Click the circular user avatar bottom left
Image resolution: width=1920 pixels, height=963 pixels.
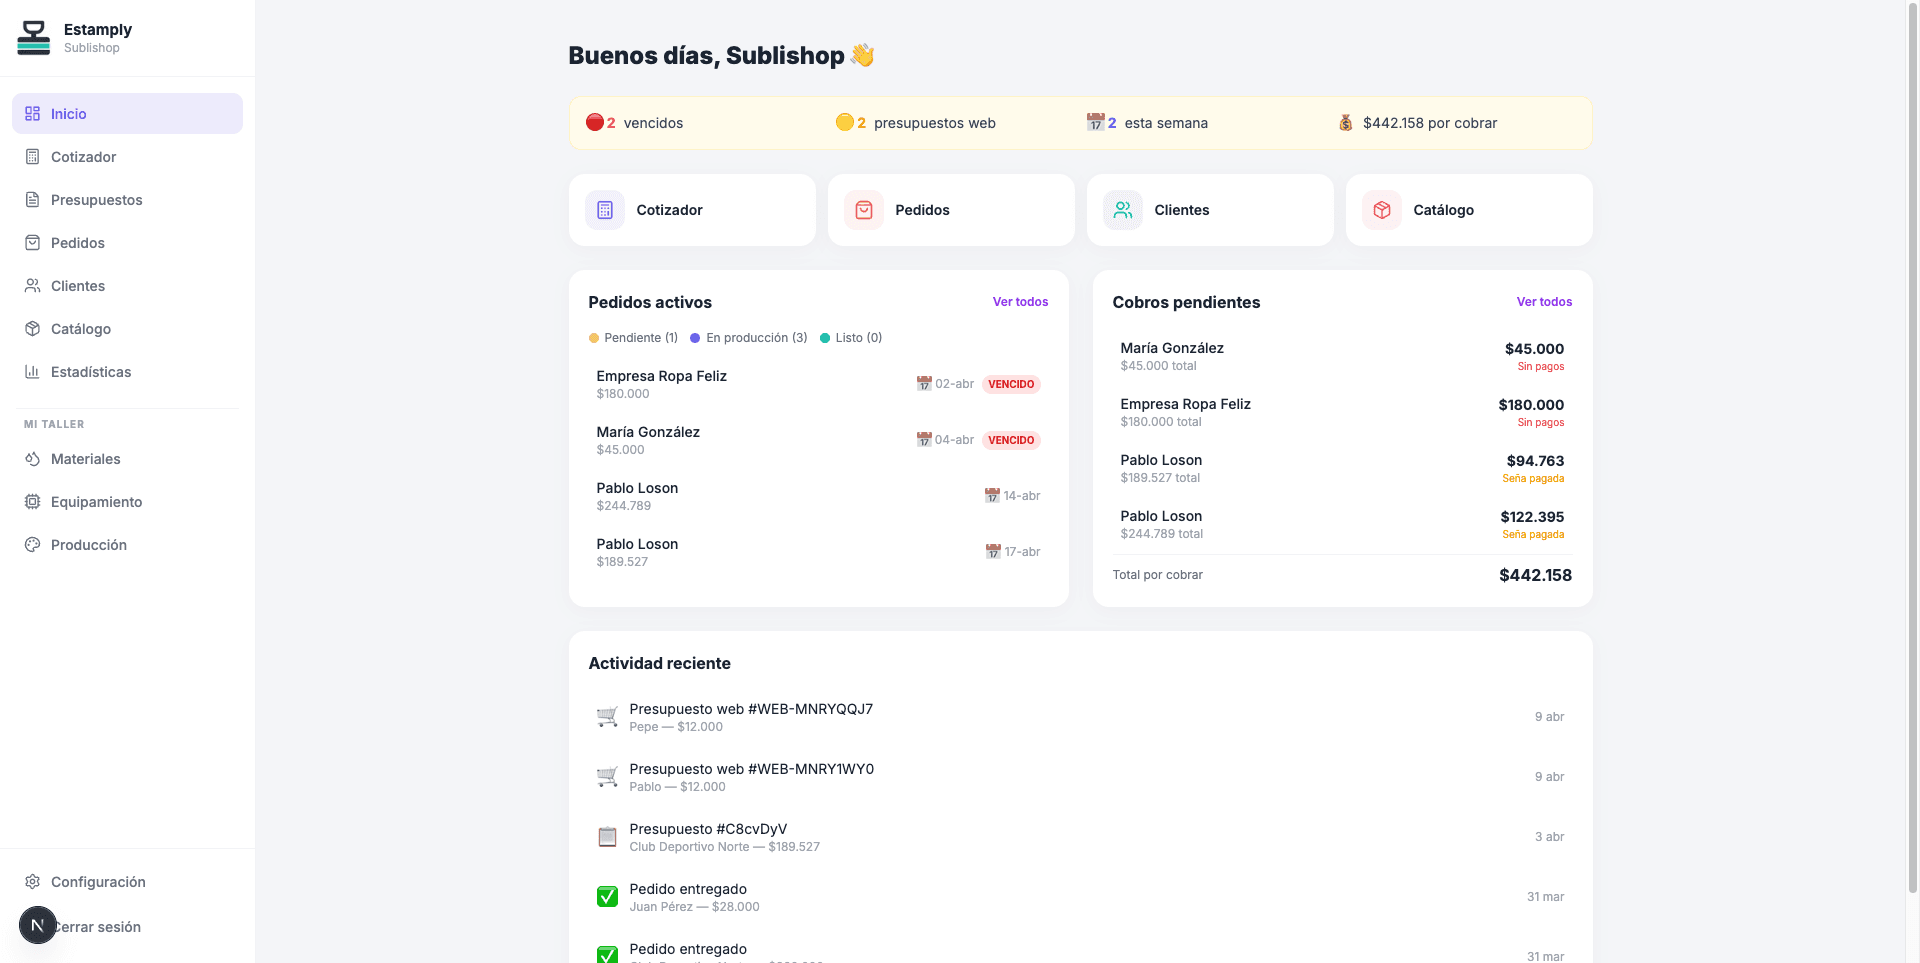[38, 925]
